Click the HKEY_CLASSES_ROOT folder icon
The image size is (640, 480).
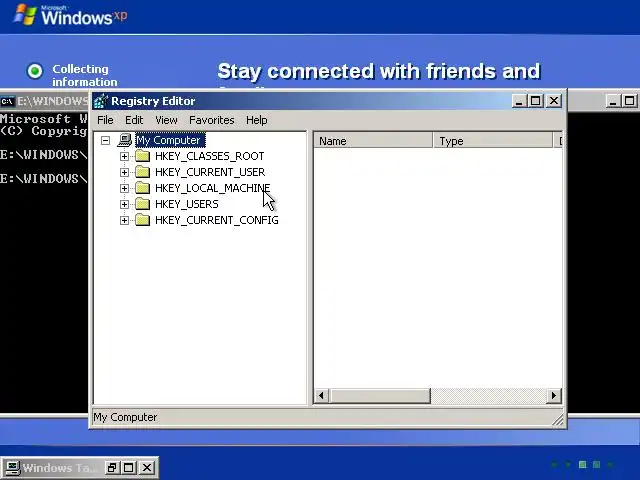pyautogui.click(x=142, y=156)
